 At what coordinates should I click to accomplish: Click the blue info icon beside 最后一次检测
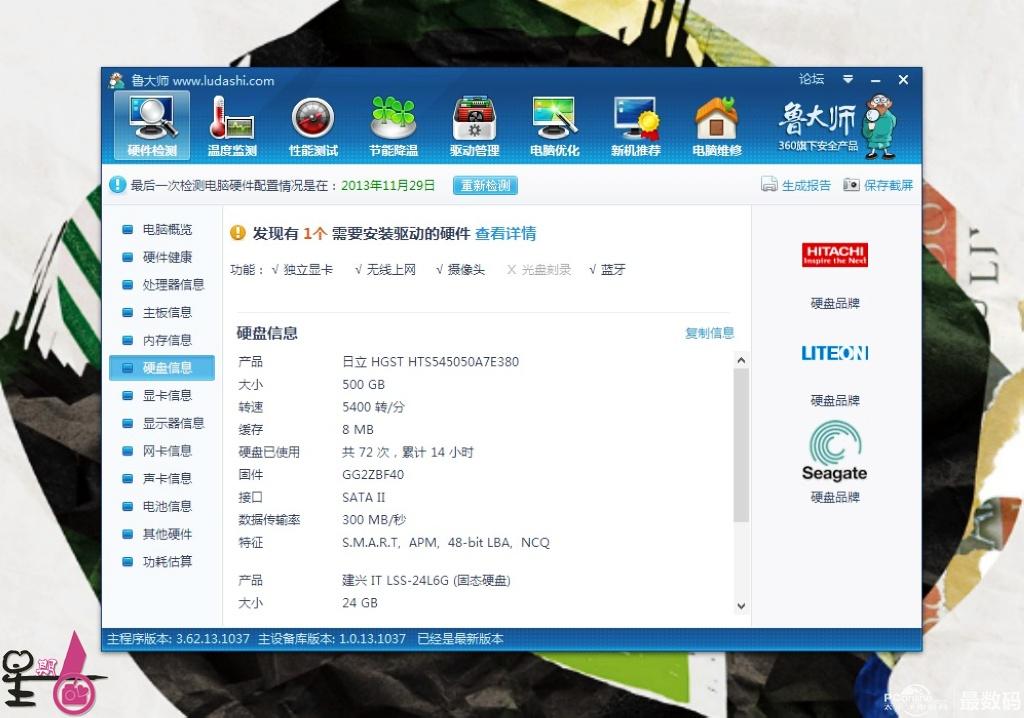tap(117, 185)
